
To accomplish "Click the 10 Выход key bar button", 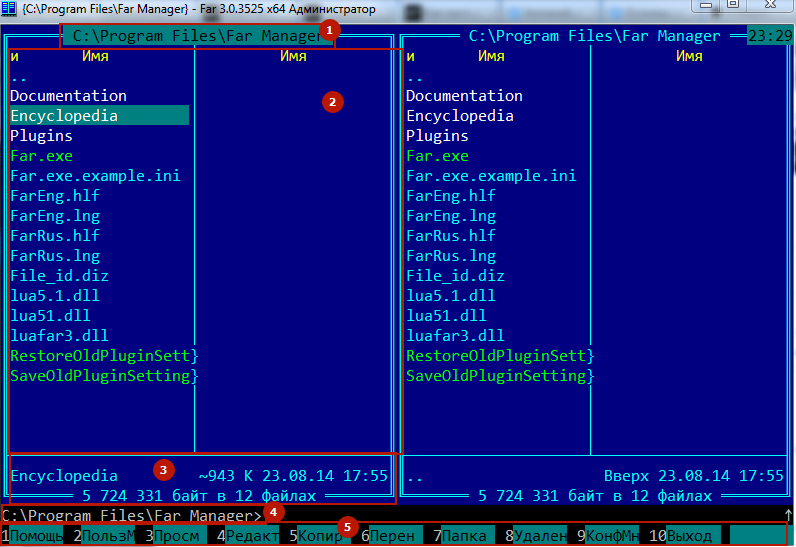I will pos(684,535).
